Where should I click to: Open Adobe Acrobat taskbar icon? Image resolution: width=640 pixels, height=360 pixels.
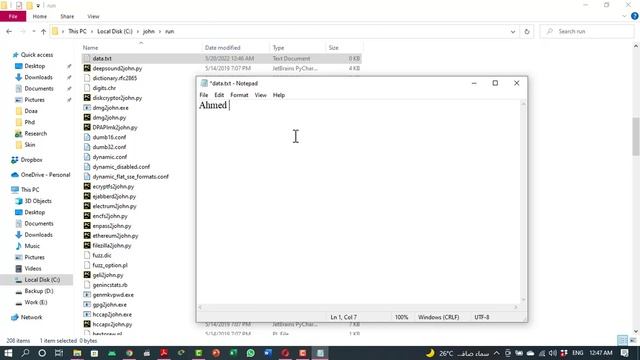tap(164, 353)
